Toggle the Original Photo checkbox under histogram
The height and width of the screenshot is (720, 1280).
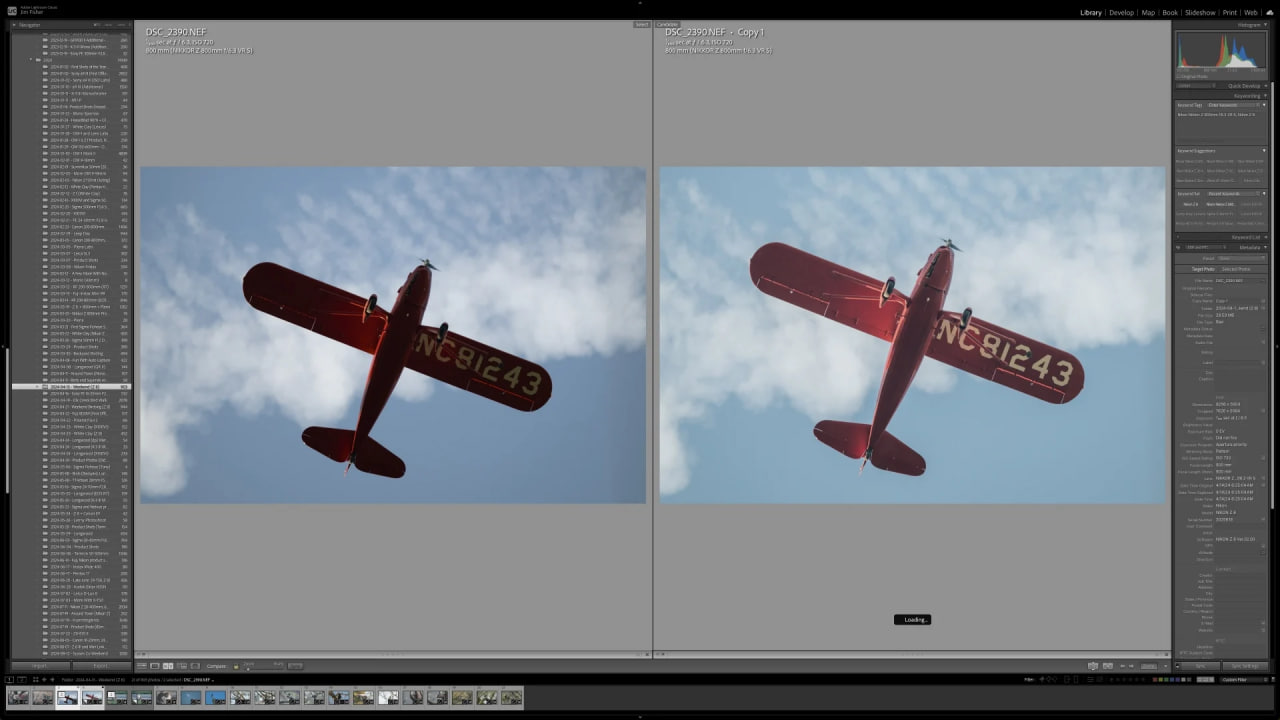pos(1179,76)
